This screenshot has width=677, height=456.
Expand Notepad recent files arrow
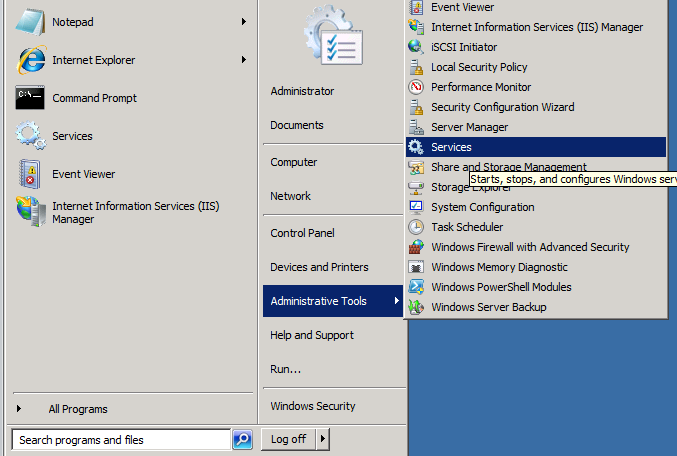244,22
